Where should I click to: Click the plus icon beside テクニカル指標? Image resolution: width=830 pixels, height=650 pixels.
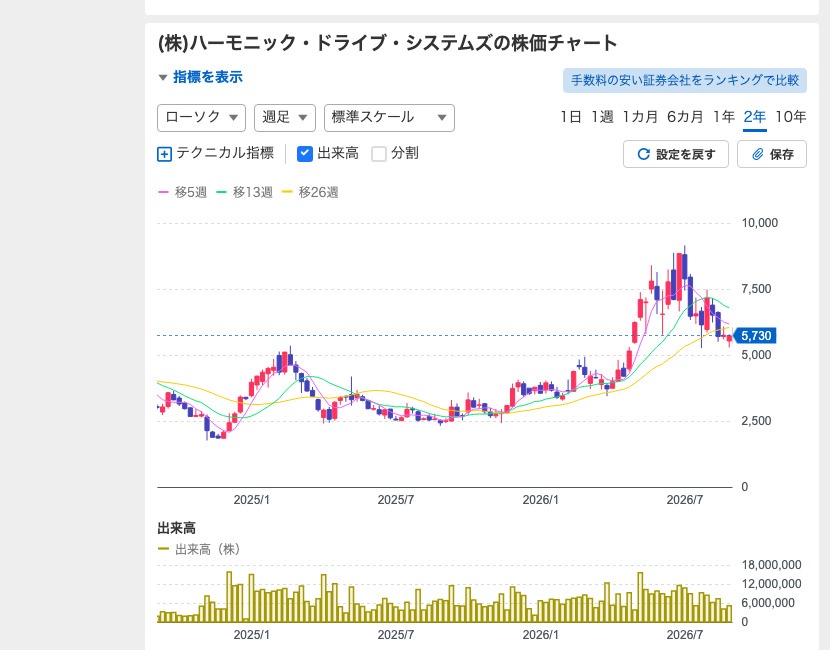(x=165, y=155)
